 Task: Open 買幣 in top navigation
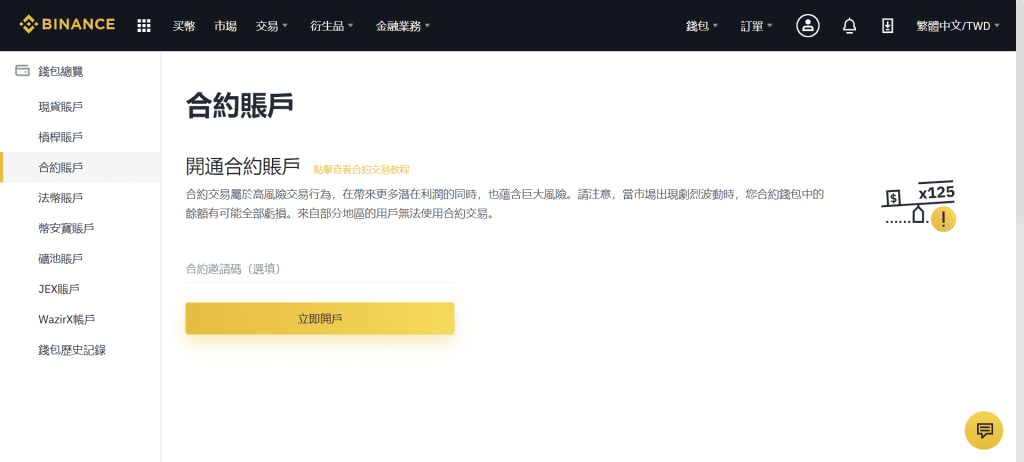coord(184,26)
